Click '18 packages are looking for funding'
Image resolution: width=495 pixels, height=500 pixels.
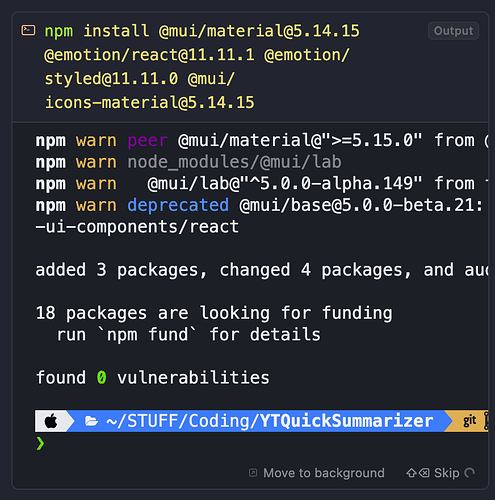(214, 313)
